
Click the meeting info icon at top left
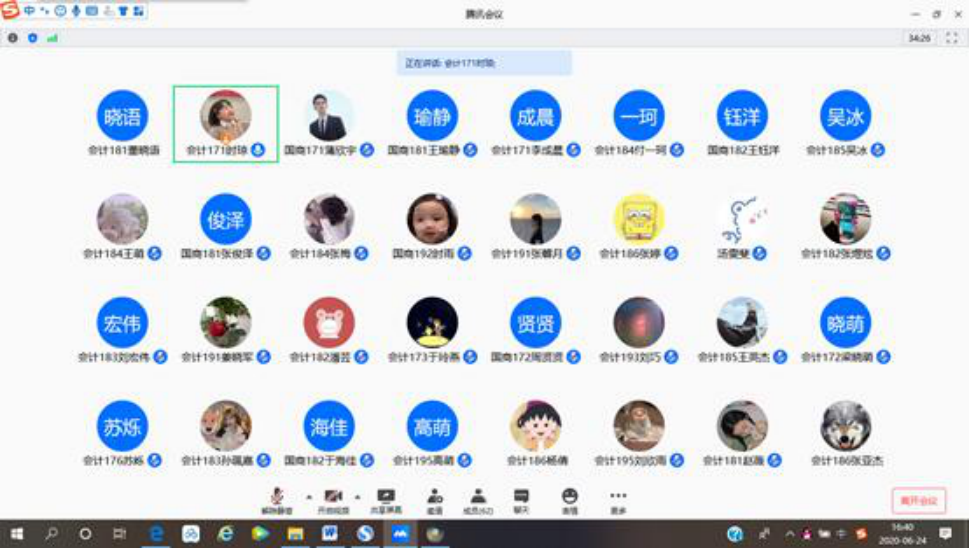click(x=13, y=38)
